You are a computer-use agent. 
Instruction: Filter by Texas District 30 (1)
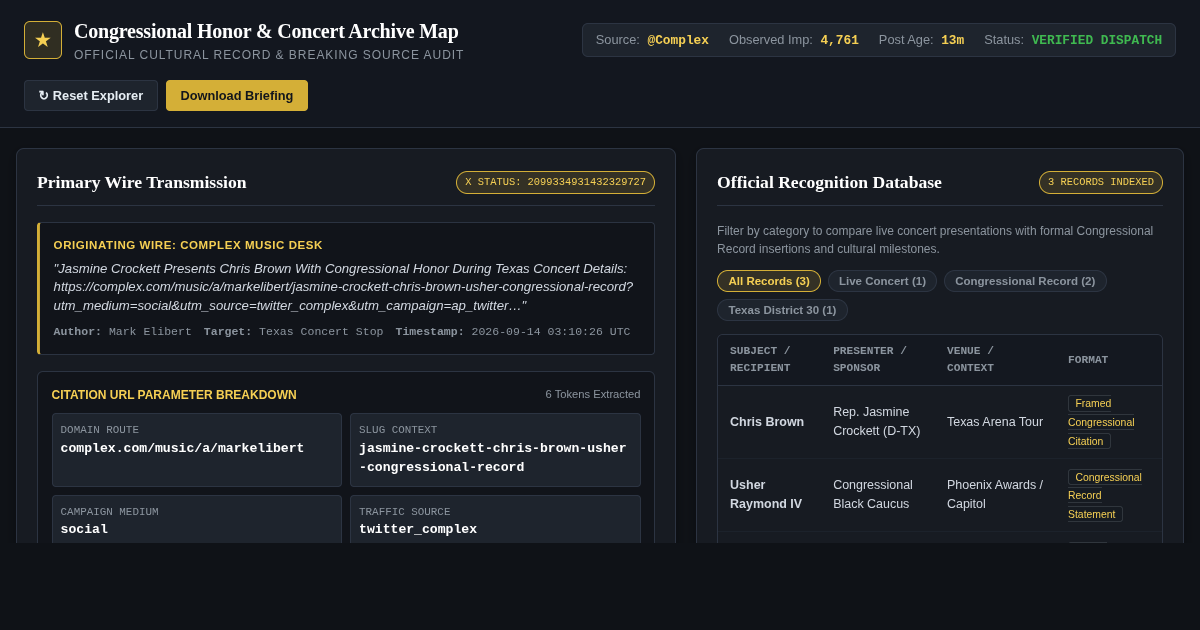tap(782, 310)
